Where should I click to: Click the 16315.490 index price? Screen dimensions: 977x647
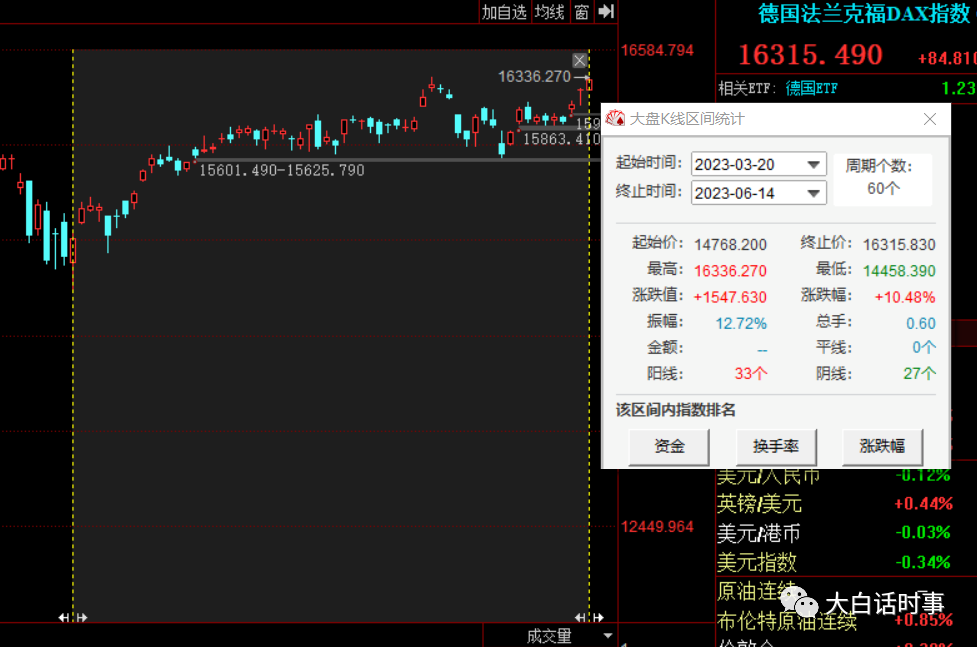(x=810, y=55)
